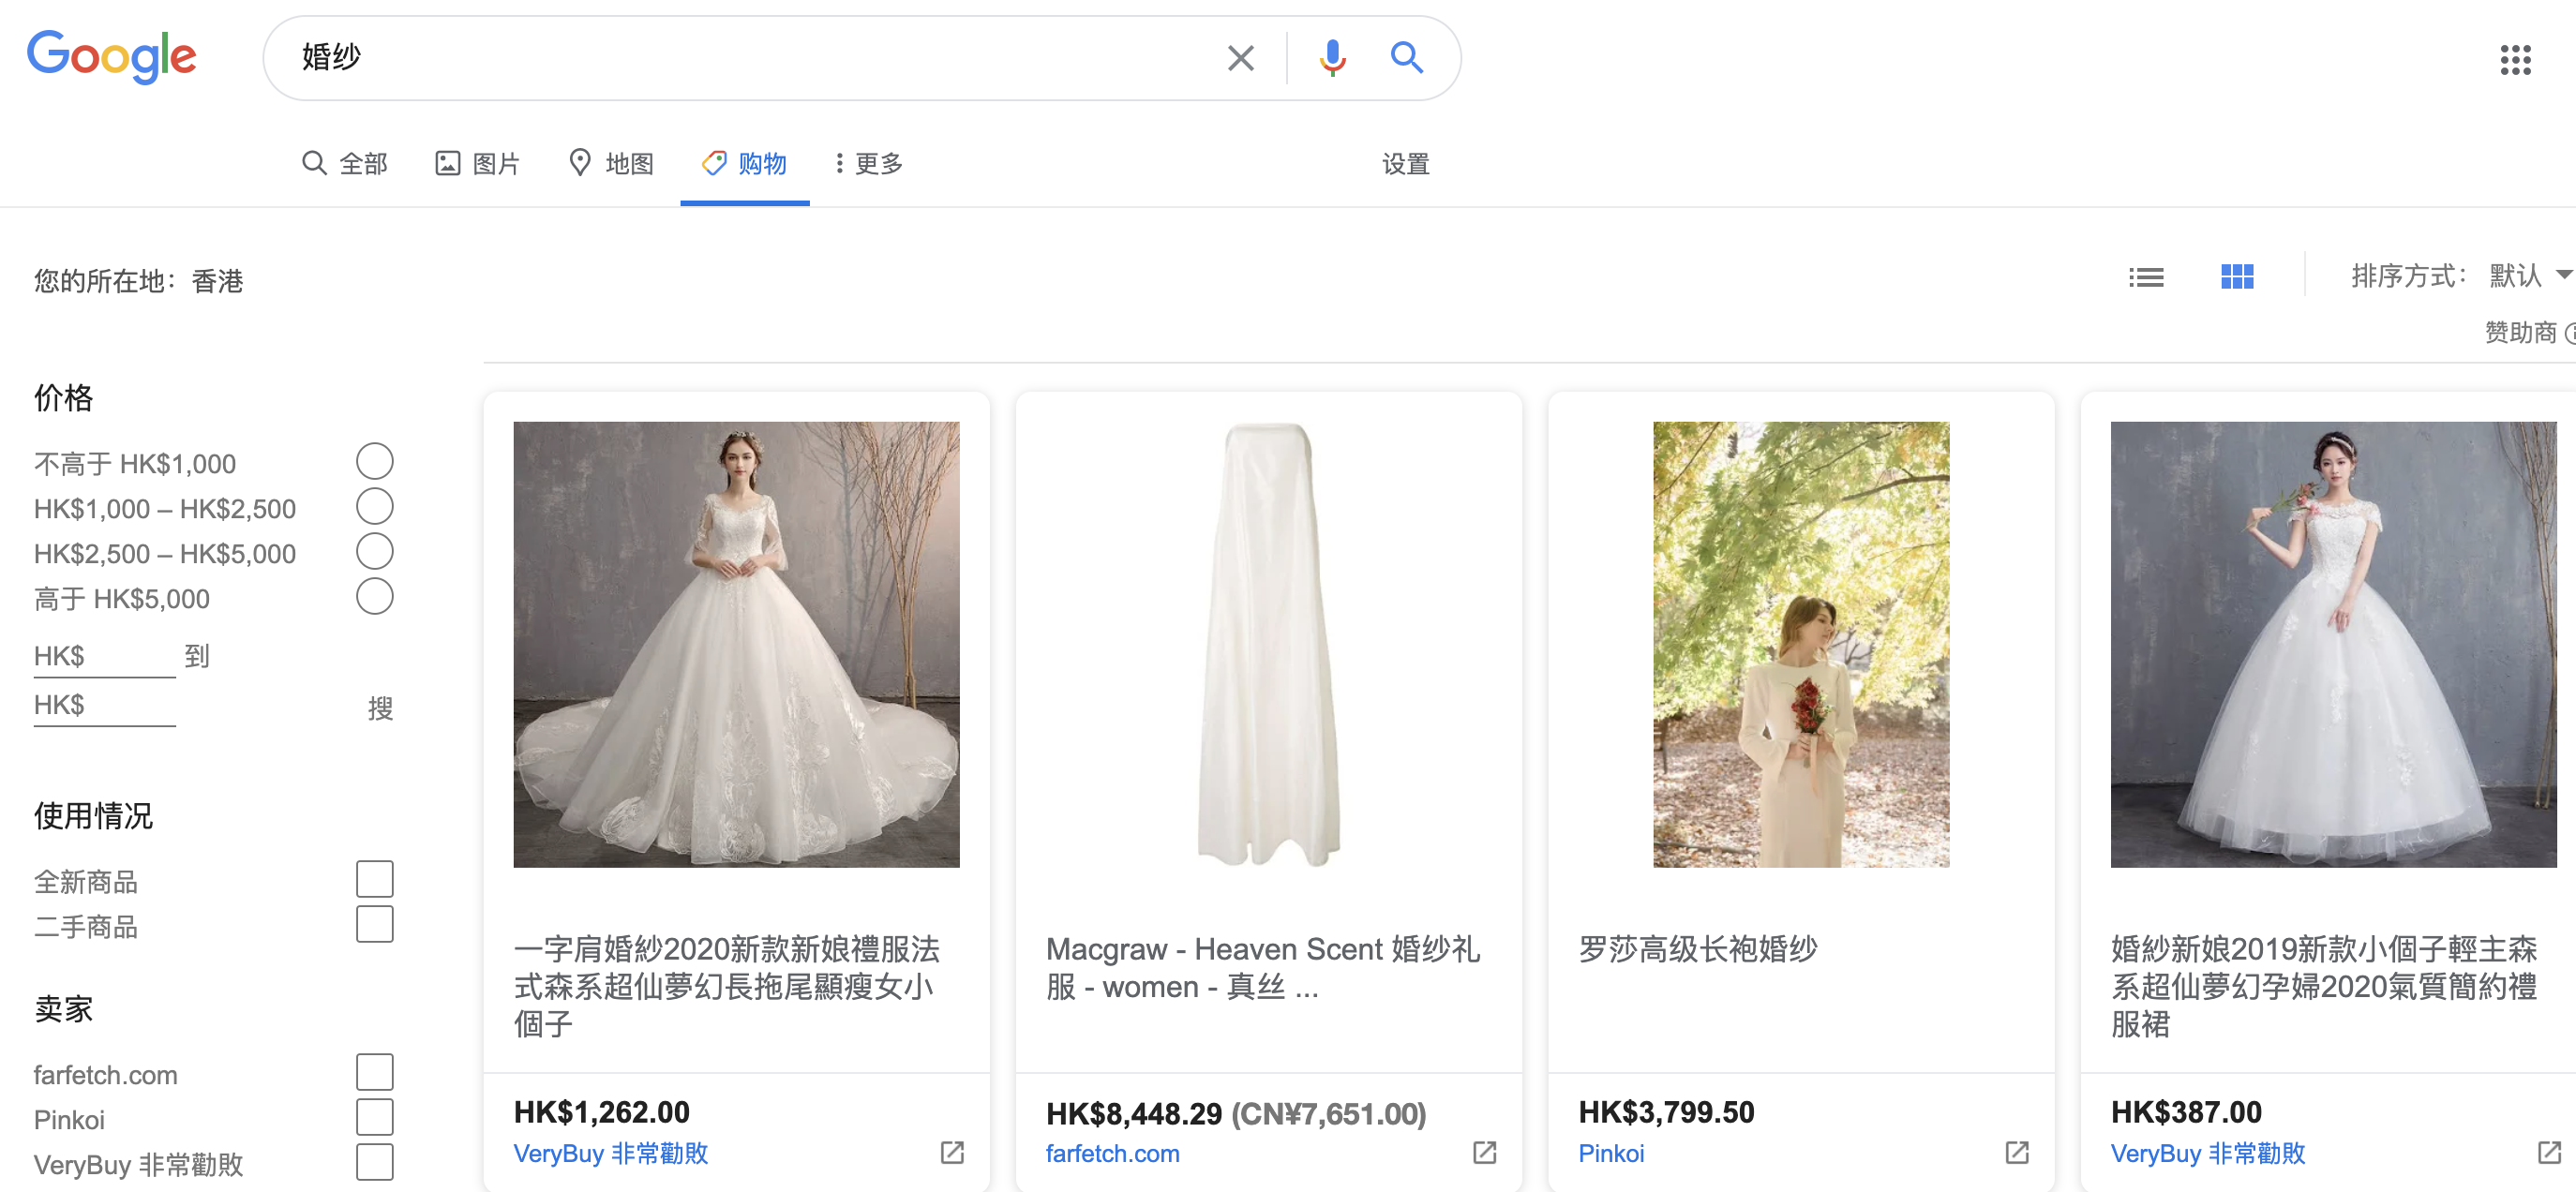Check the 全新商品 condition box
Viewport: 2576px width, 1192px height.
374,879
